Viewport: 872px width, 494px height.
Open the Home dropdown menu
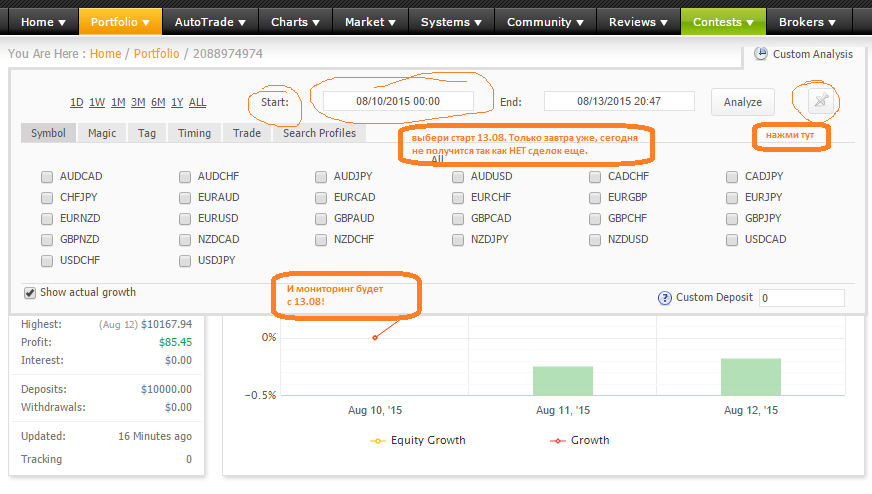pos(43,22)
